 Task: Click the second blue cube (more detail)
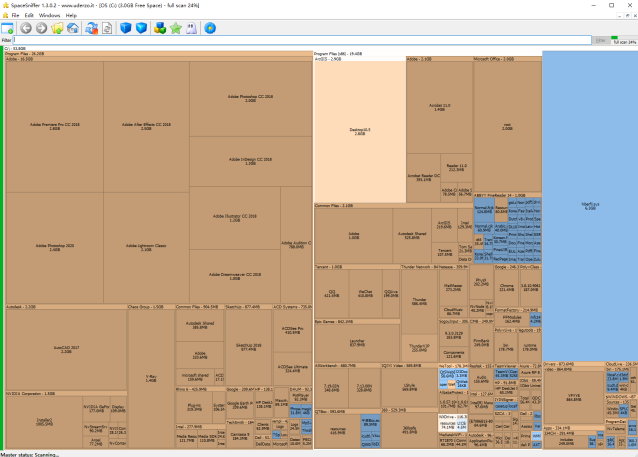pyautogui.click(x=141, y=28)
